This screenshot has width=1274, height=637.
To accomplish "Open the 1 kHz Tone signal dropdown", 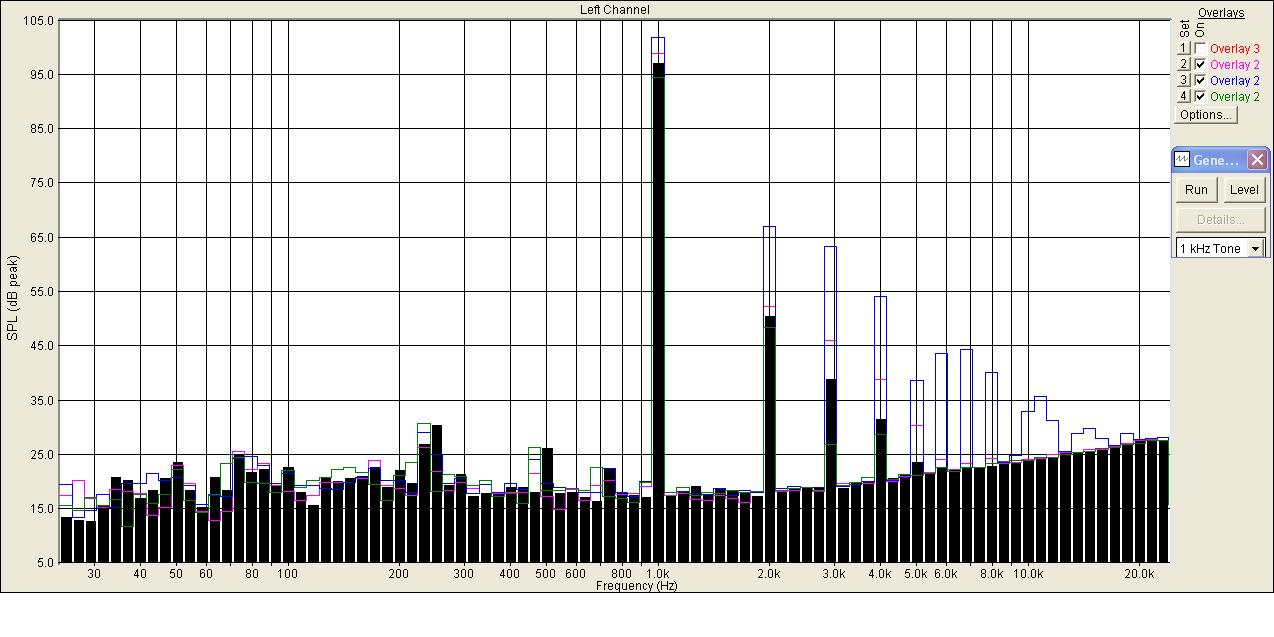I will pyautogui.click(x=1256, y=248).
